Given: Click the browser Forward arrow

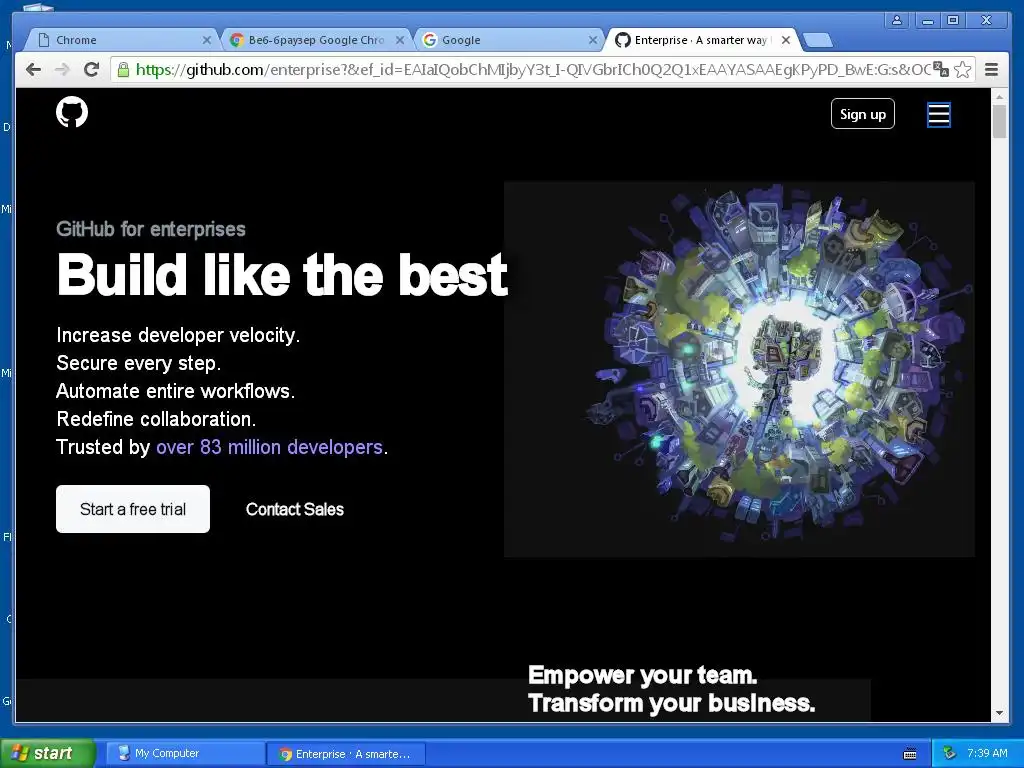Looking at the screenshot, I should (62, 69).
